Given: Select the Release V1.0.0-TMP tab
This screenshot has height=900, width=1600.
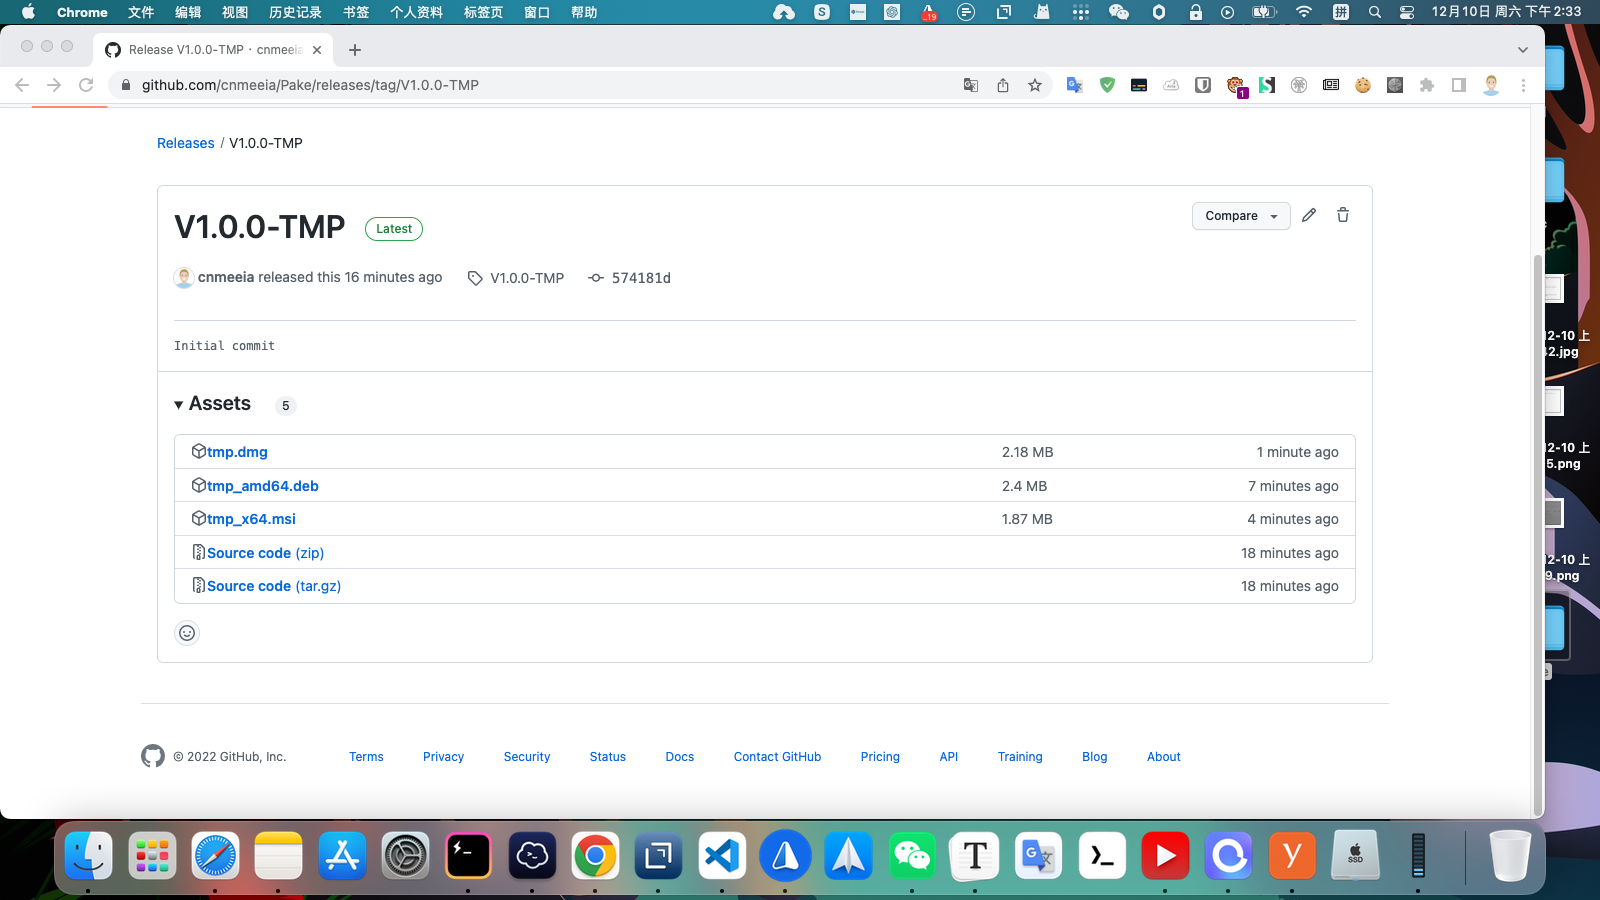Looking at the screenshot, I should point(214,49).
